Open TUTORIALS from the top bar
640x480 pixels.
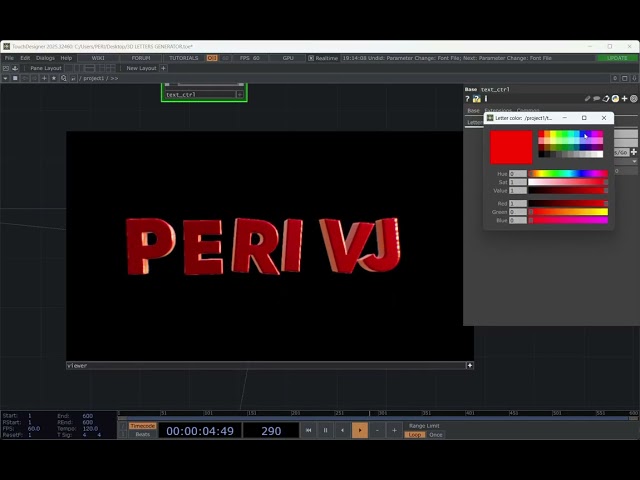[x=183, y=58]
